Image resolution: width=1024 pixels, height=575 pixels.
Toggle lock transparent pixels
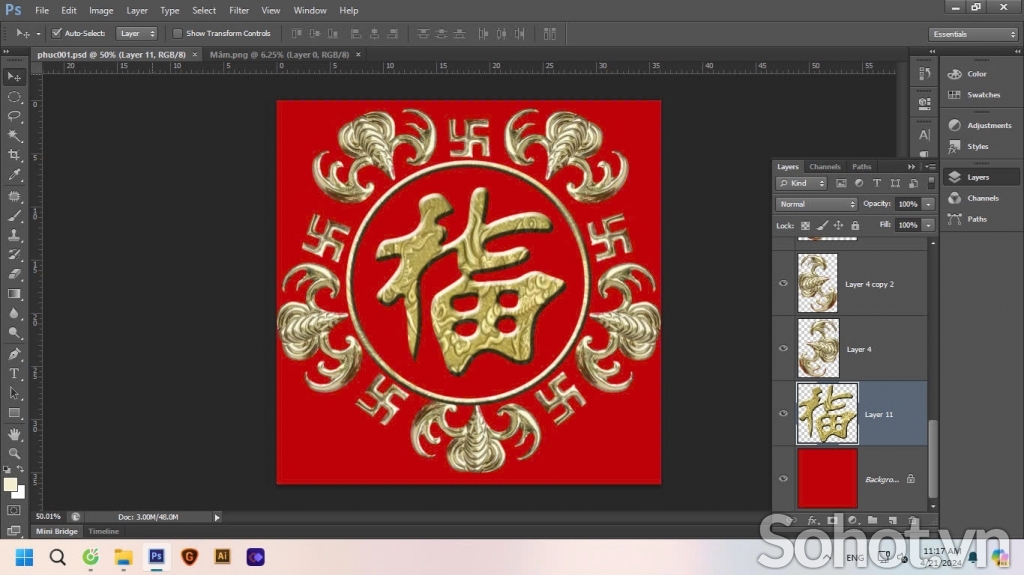pyautogui.click(x=805, y=225)
